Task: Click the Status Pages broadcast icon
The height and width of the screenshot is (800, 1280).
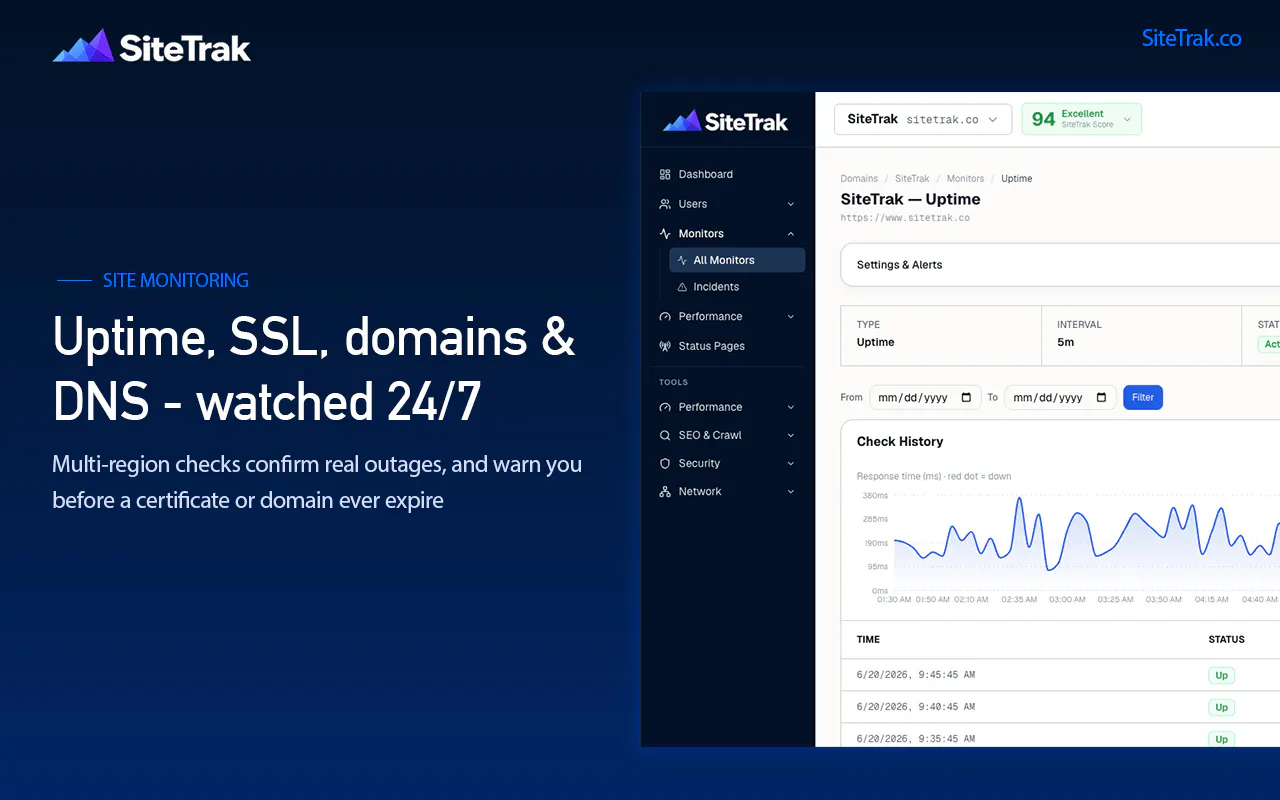Action: click(x=665, y=347)
